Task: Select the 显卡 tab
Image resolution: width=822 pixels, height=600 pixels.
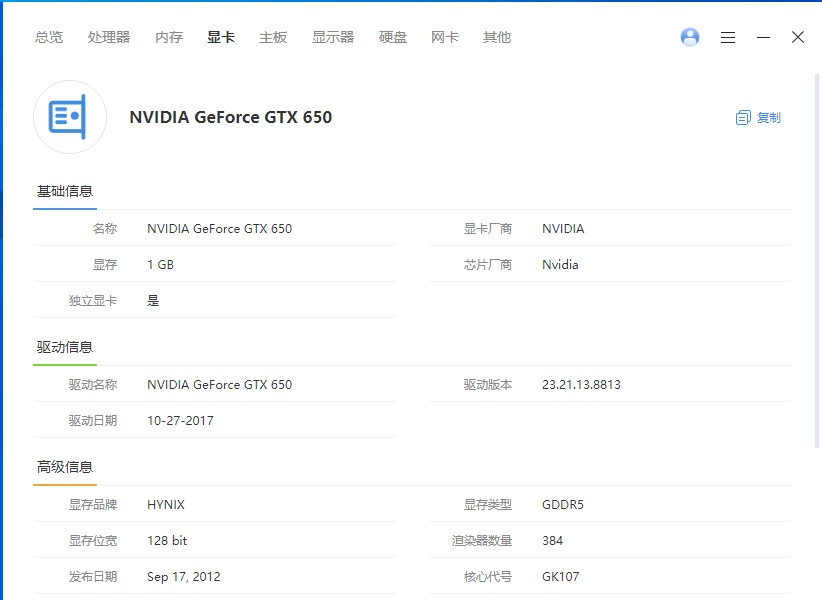Action: [221, 37]
